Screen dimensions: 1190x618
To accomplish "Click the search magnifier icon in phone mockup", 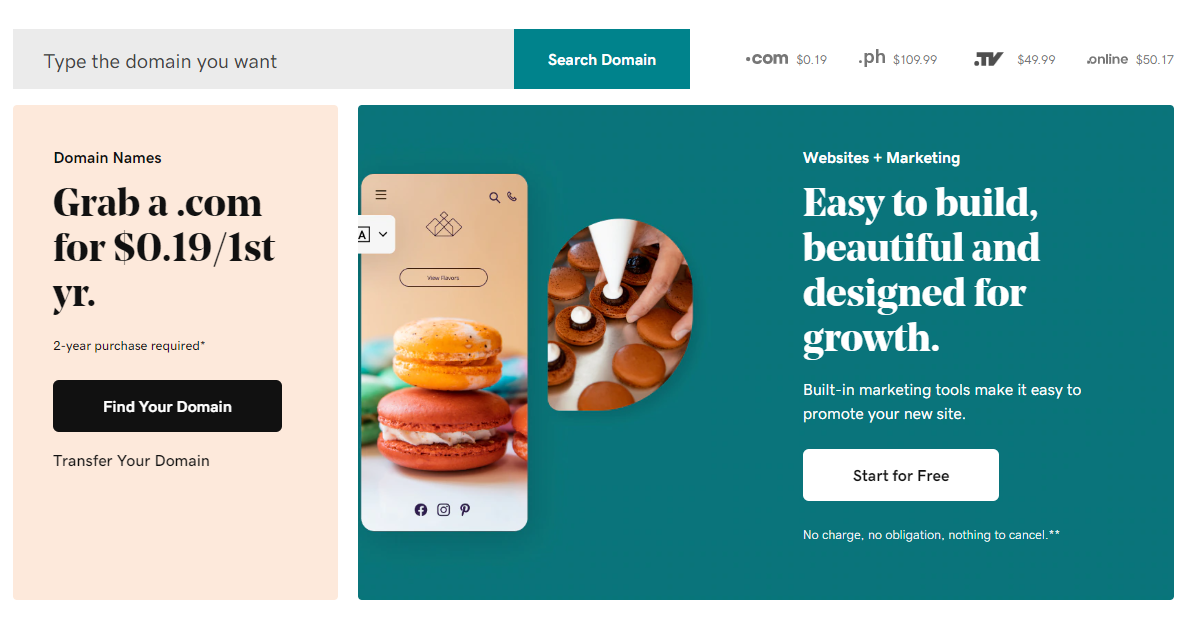I will pyautogui.click(x=494, y=197).
